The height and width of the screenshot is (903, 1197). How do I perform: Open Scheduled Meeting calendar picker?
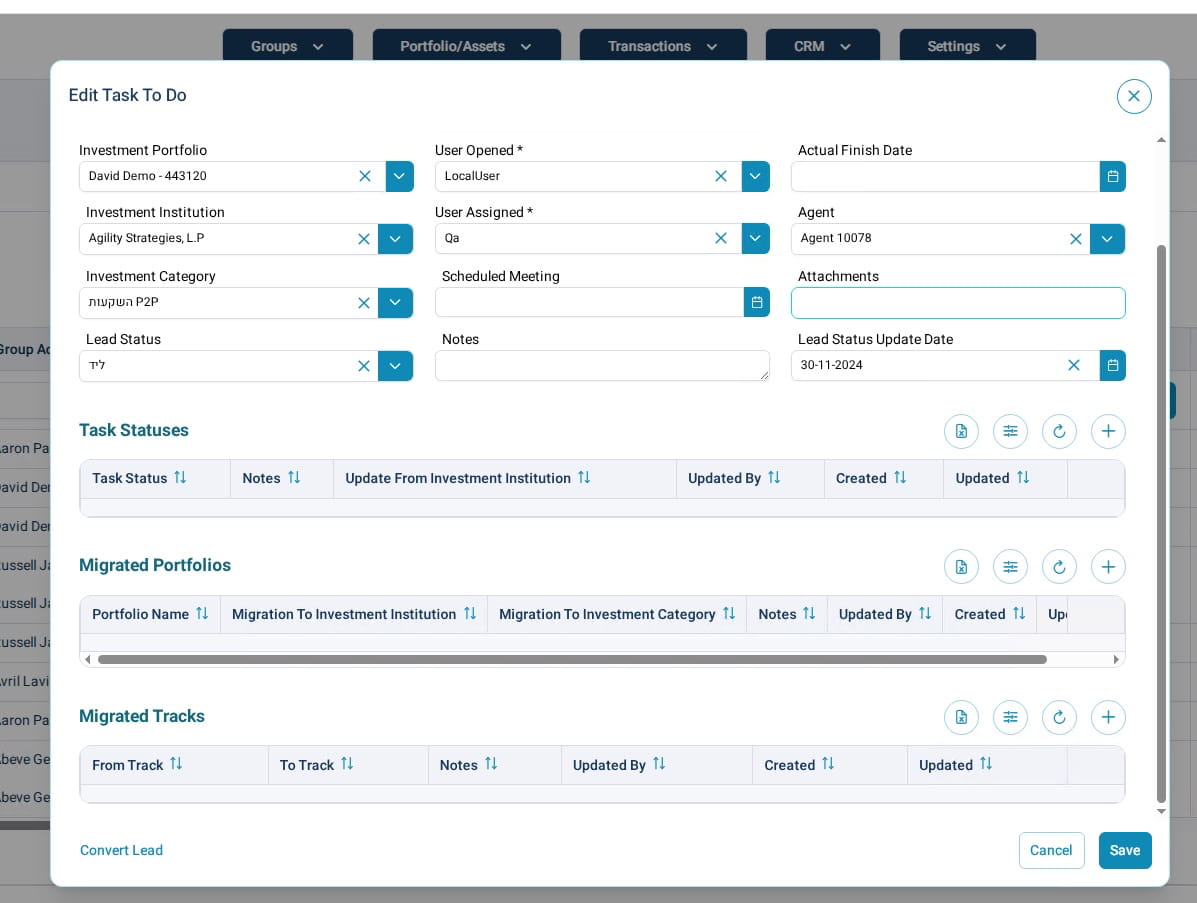click(x=757, y=302)
